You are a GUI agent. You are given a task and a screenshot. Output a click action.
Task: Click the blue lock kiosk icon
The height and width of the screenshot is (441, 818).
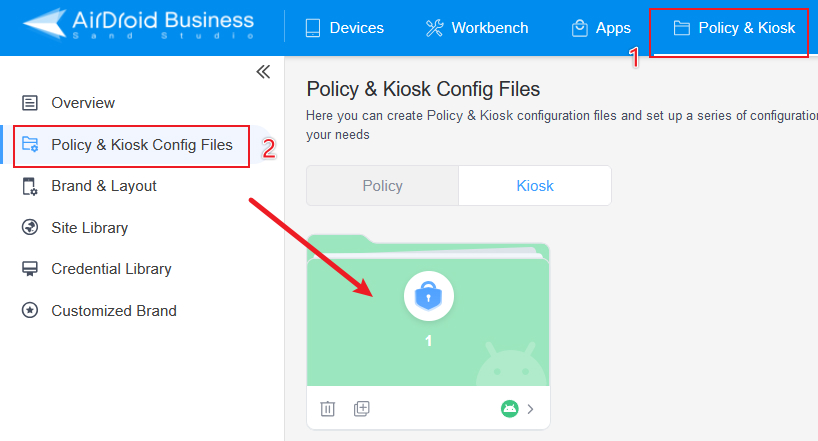[x=428, y=296]
